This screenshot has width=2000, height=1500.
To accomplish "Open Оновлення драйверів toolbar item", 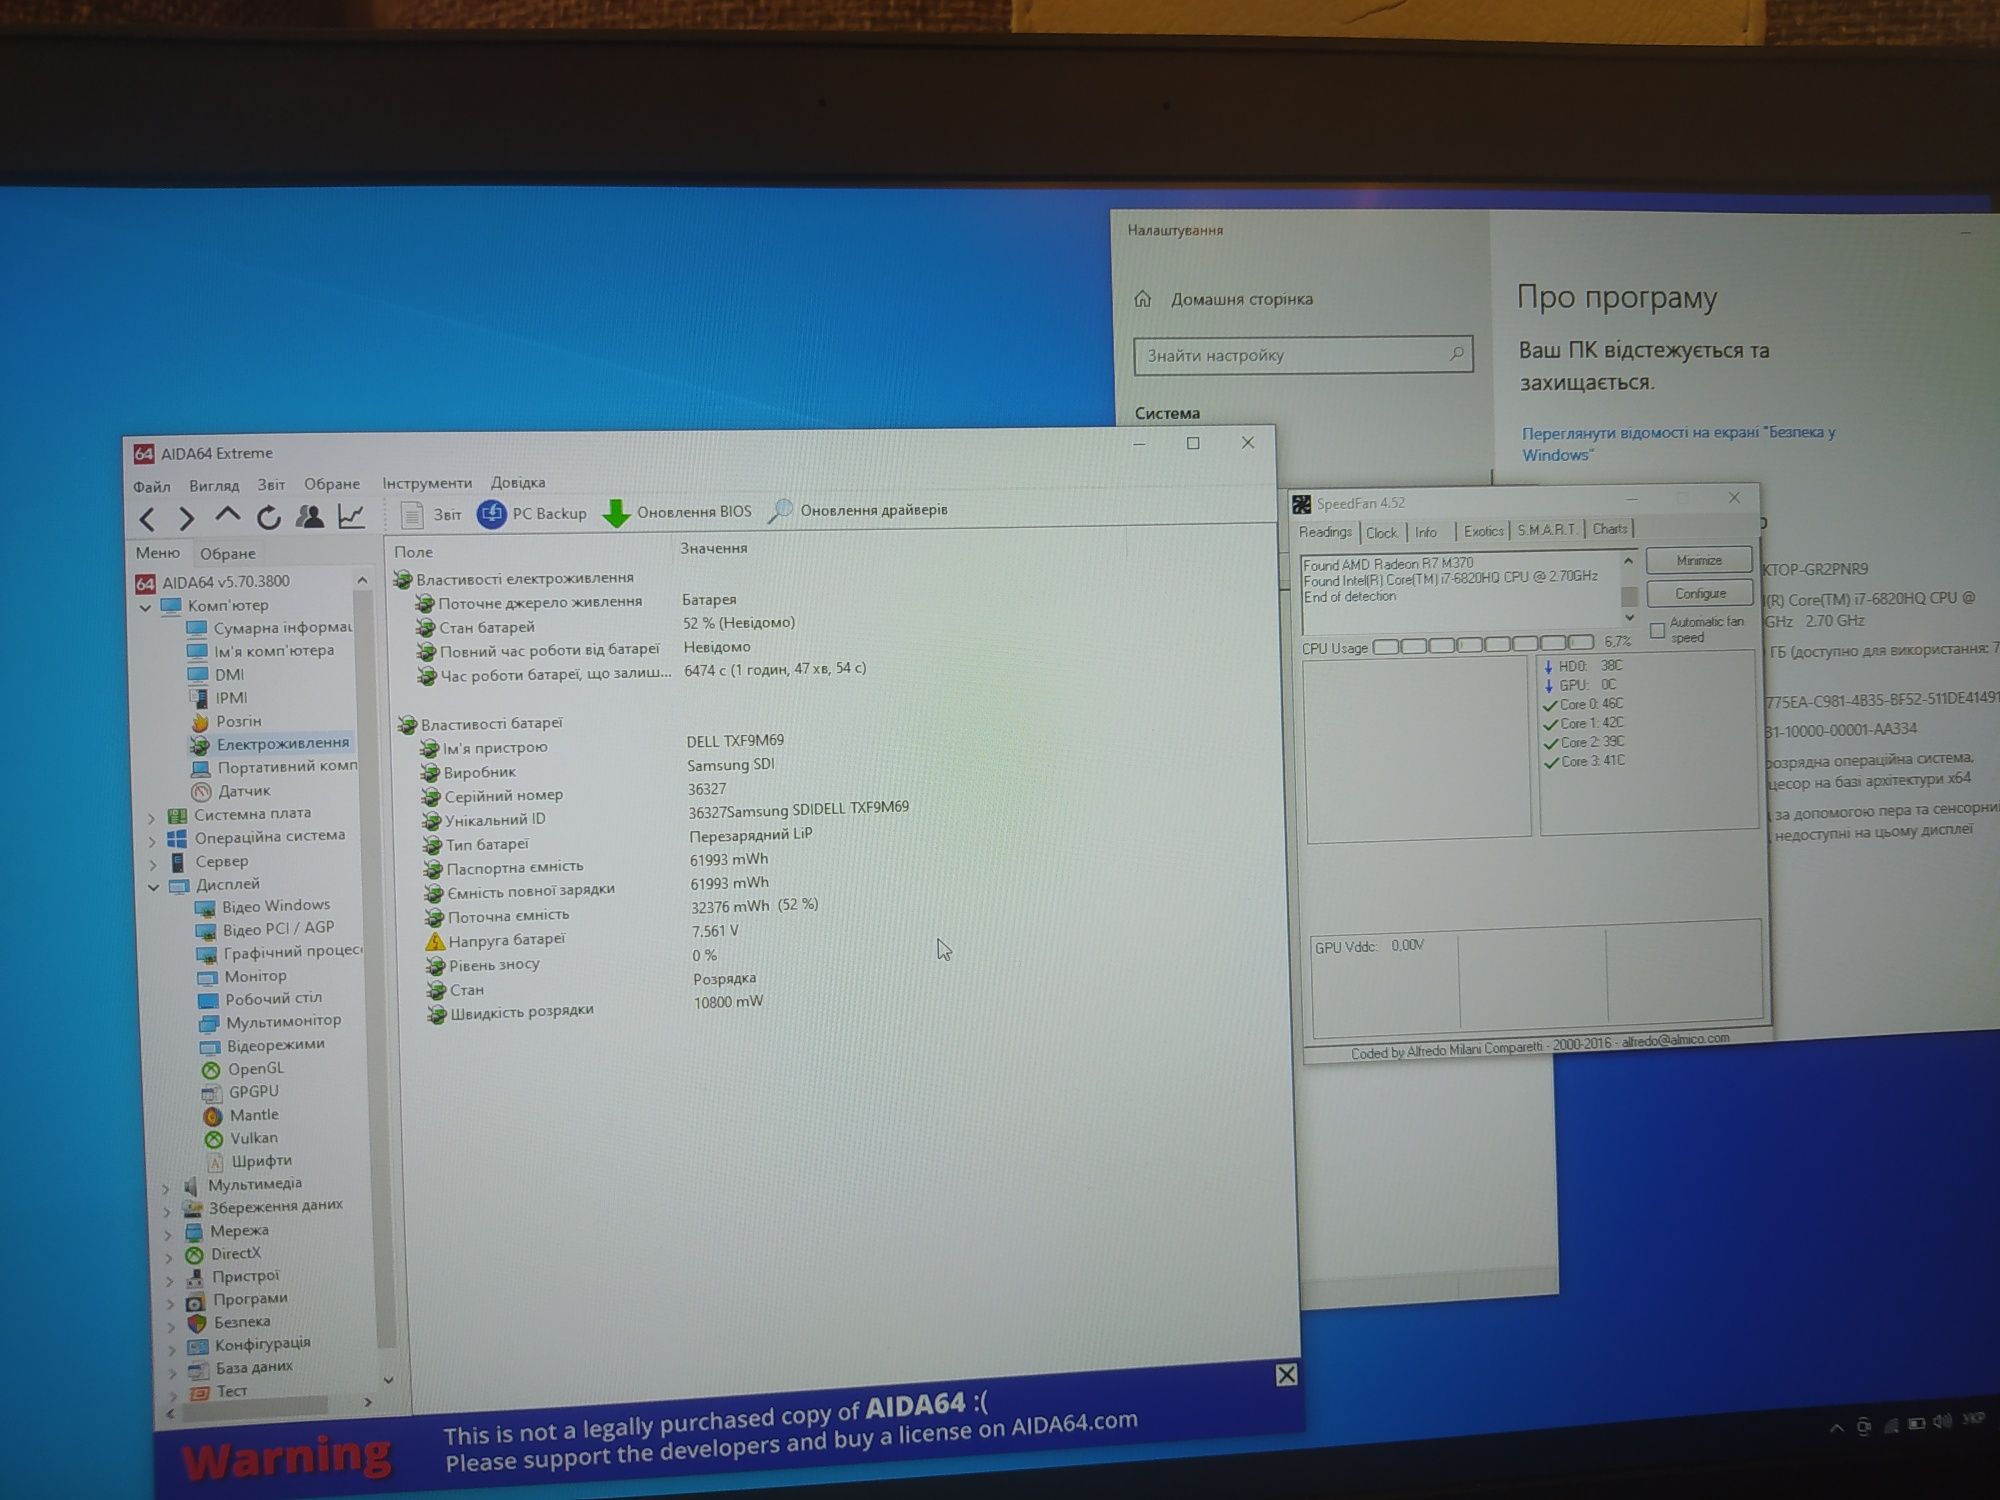I will click(857, 510).
